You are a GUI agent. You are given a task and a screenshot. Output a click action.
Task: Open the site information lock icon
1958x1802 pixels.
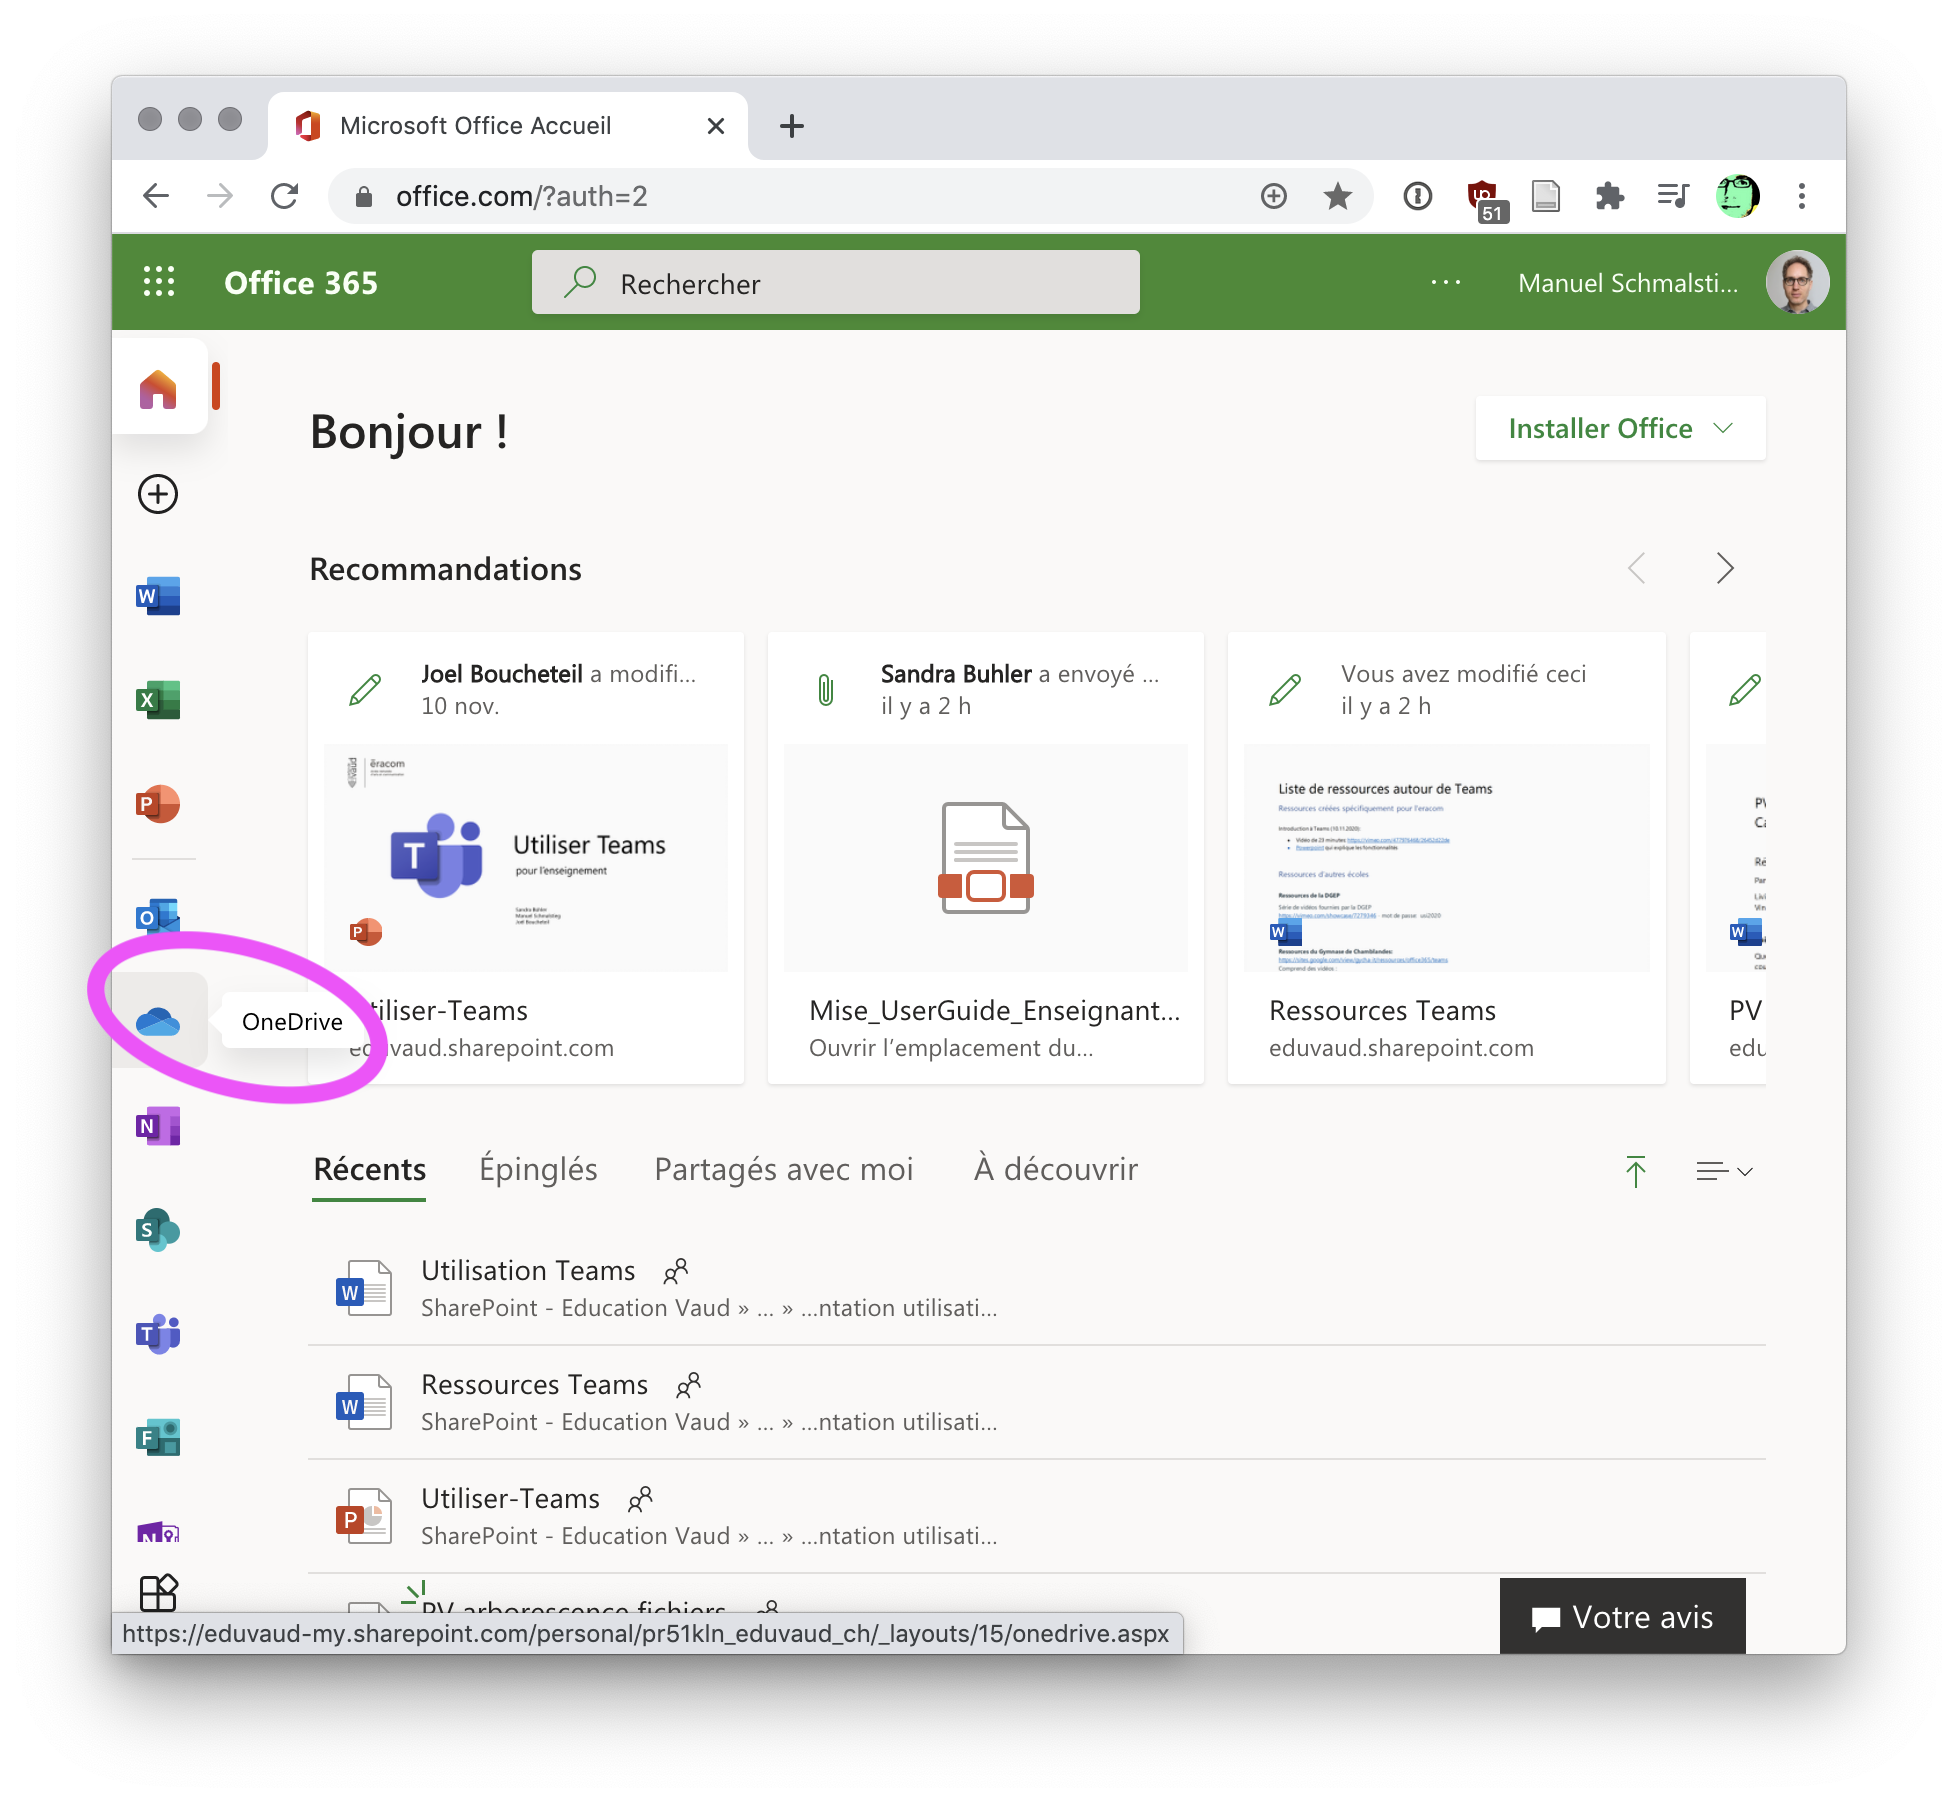click(x=364, y=197)
